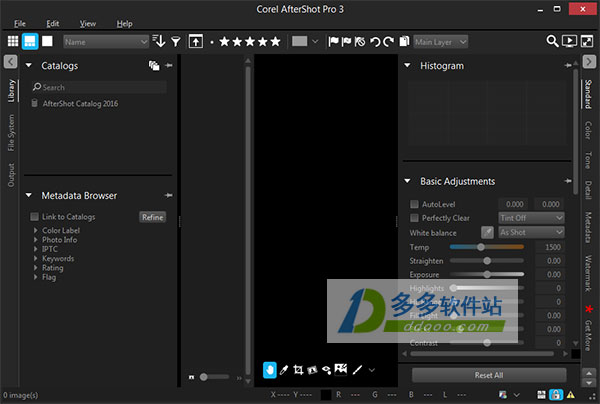Open the As Shot white balance dropdown
The width and height of the screenshot is (600, 404).
point(531,232)
